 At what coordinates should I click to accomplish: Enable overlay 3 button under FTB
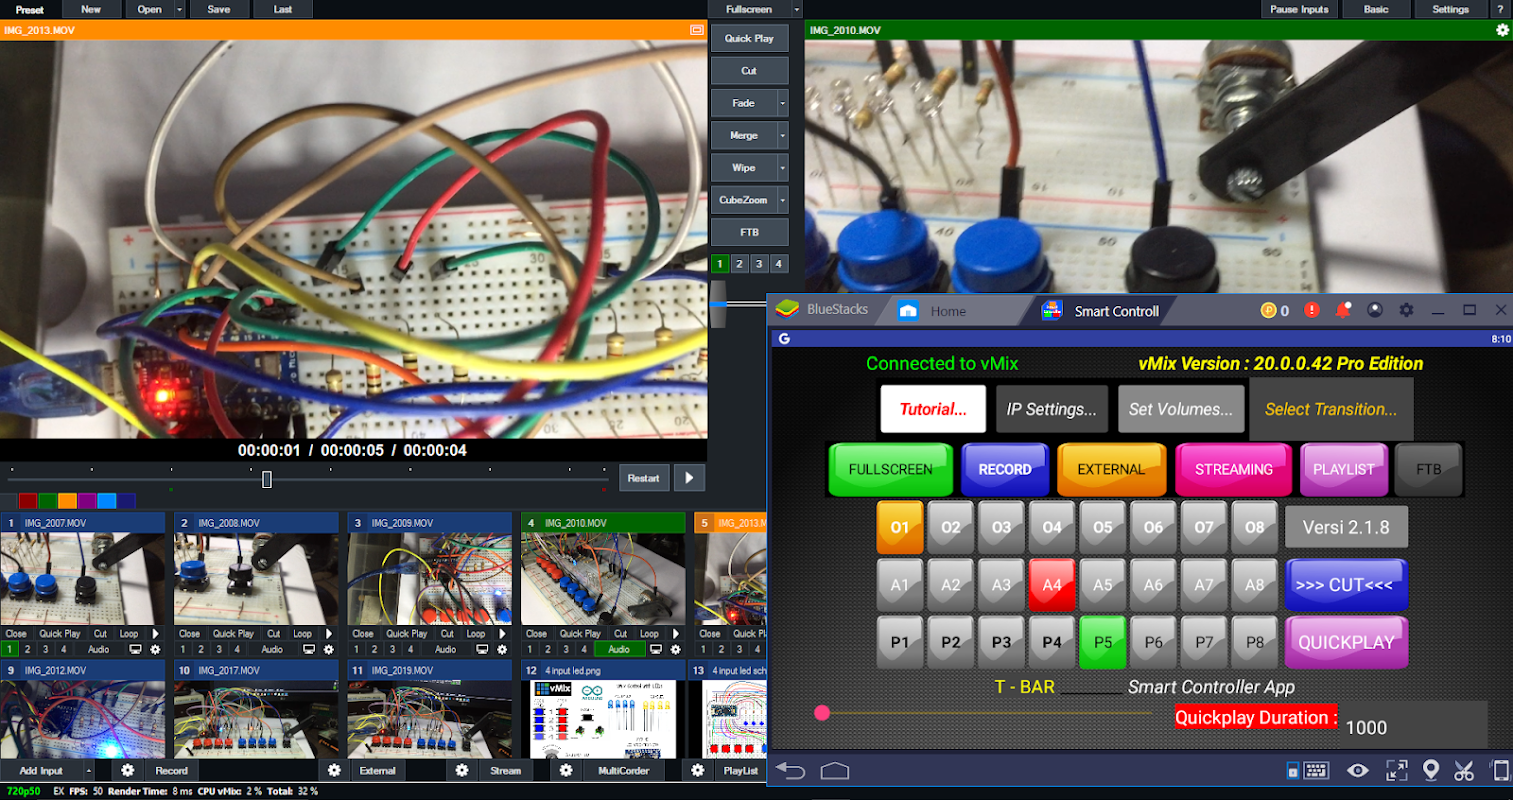pos(759,264)
